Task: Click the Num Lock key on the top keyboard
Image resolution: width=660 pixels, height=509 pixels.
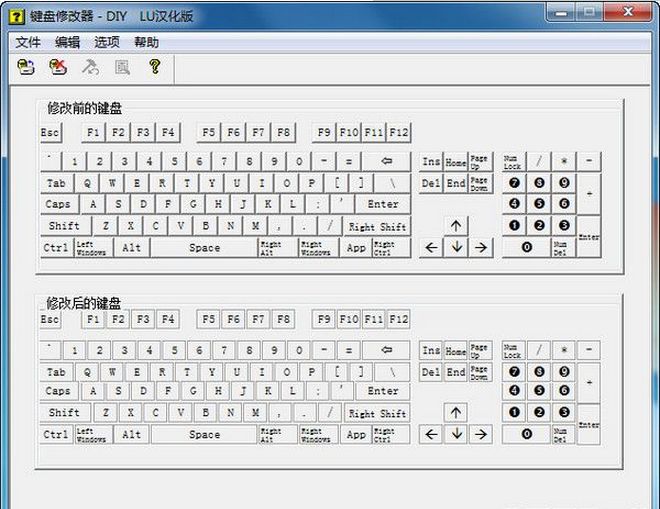Action: tap(512, 161)
